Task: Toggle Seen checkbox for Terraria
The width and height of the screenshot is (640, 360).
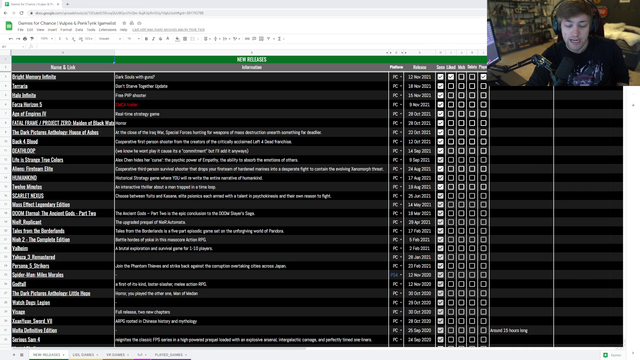Action: coord(440,86)
